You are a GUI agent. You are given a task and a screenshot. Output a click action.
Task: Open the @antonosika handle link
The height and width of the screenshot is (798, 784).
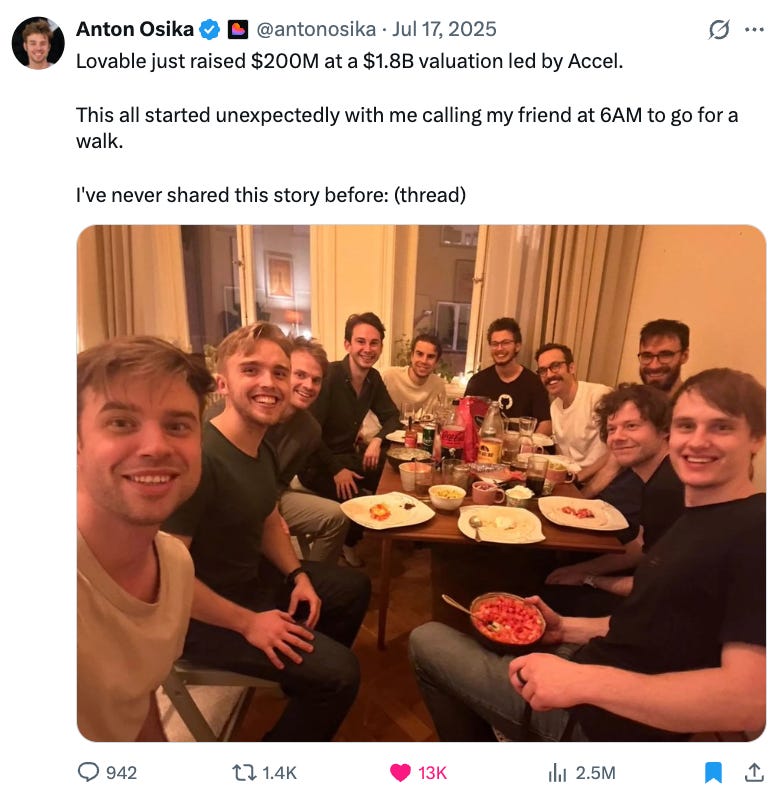click(x=316, y=29)
